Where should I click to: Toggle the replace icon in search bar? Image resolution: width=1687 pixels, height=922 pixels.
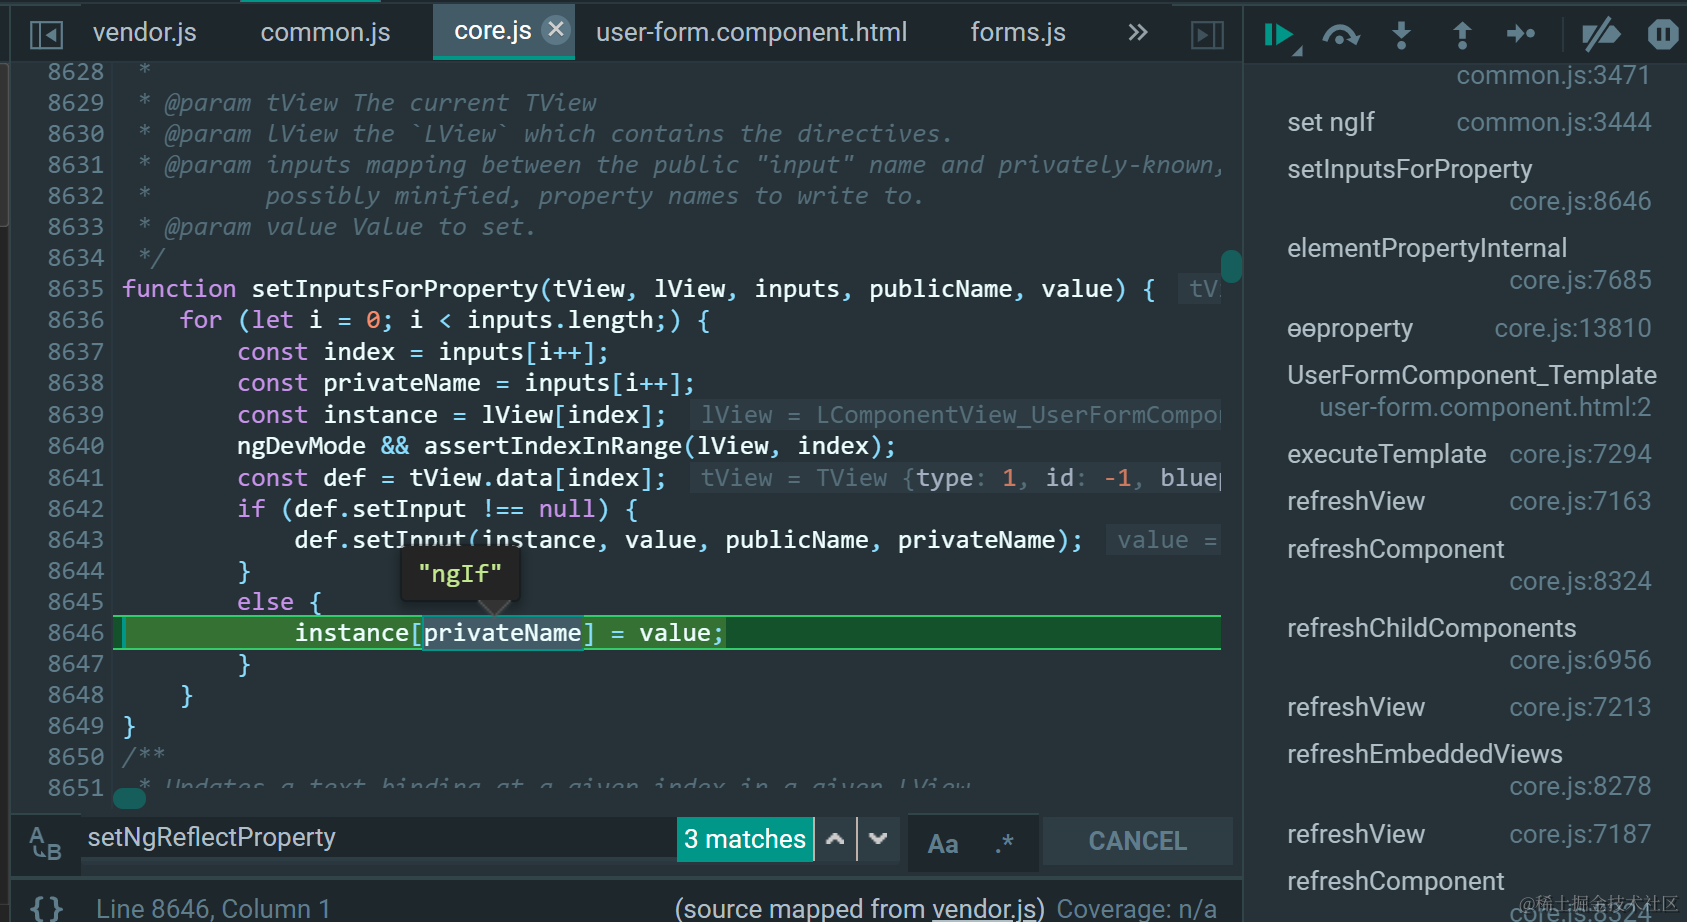45,842
